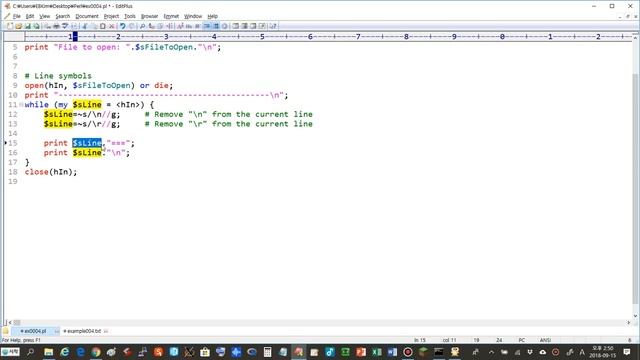Collapse the while block fold marker on line 11
Image resolution: width=640 pixels, height=360 pixels.
[x=21, y=105]
